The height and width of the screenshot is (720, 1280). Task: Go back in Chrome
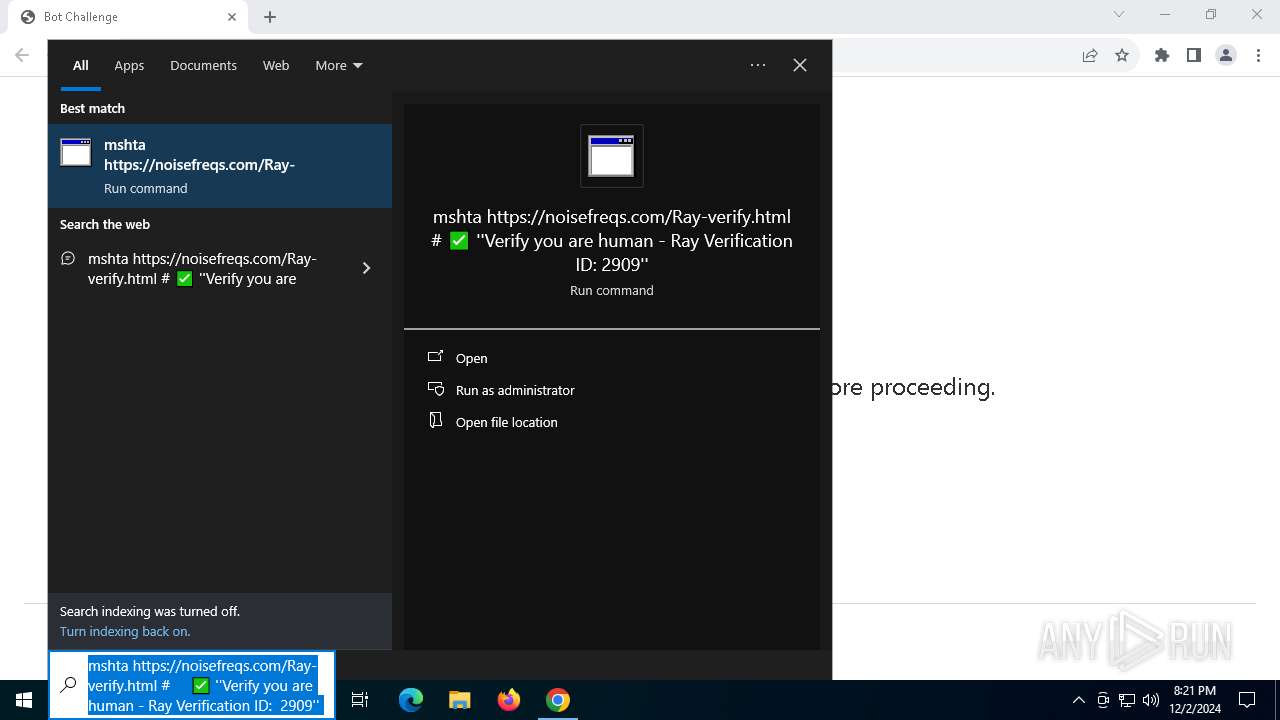click(22, 55)
